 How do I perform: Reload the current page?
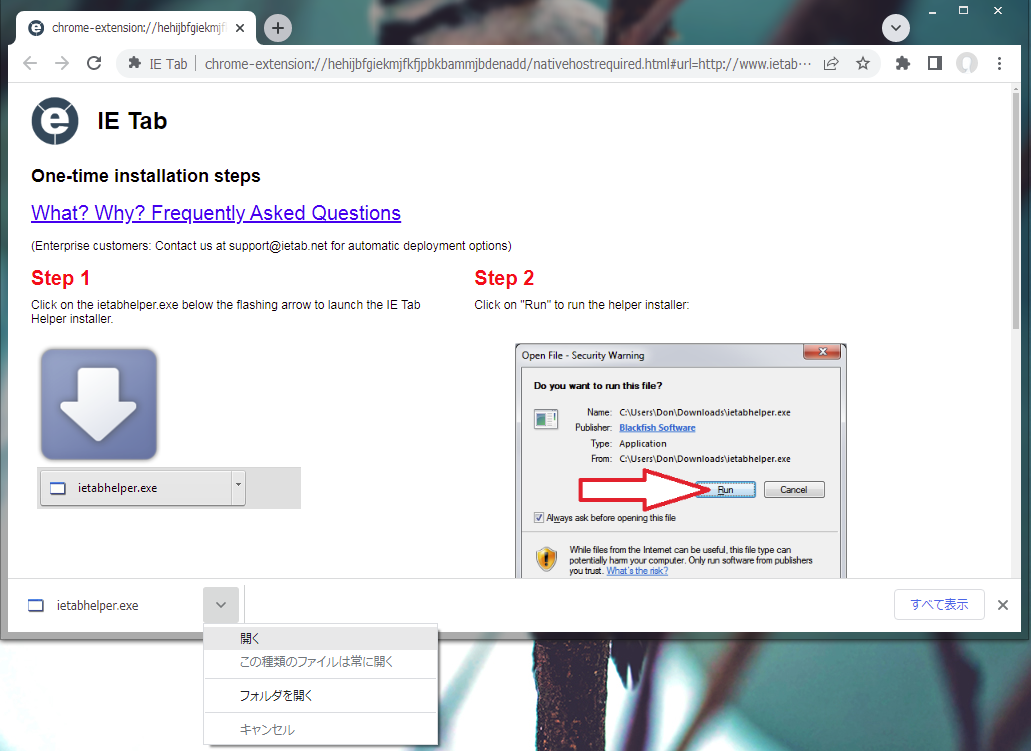tap(94, 63)
